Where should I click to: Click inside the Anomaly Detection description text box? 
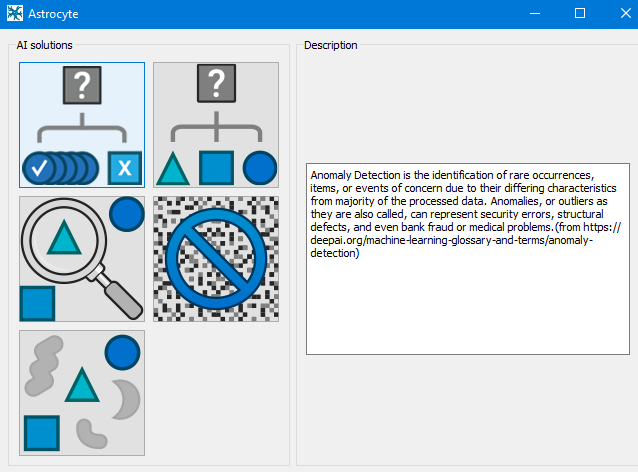coord(468,300)
